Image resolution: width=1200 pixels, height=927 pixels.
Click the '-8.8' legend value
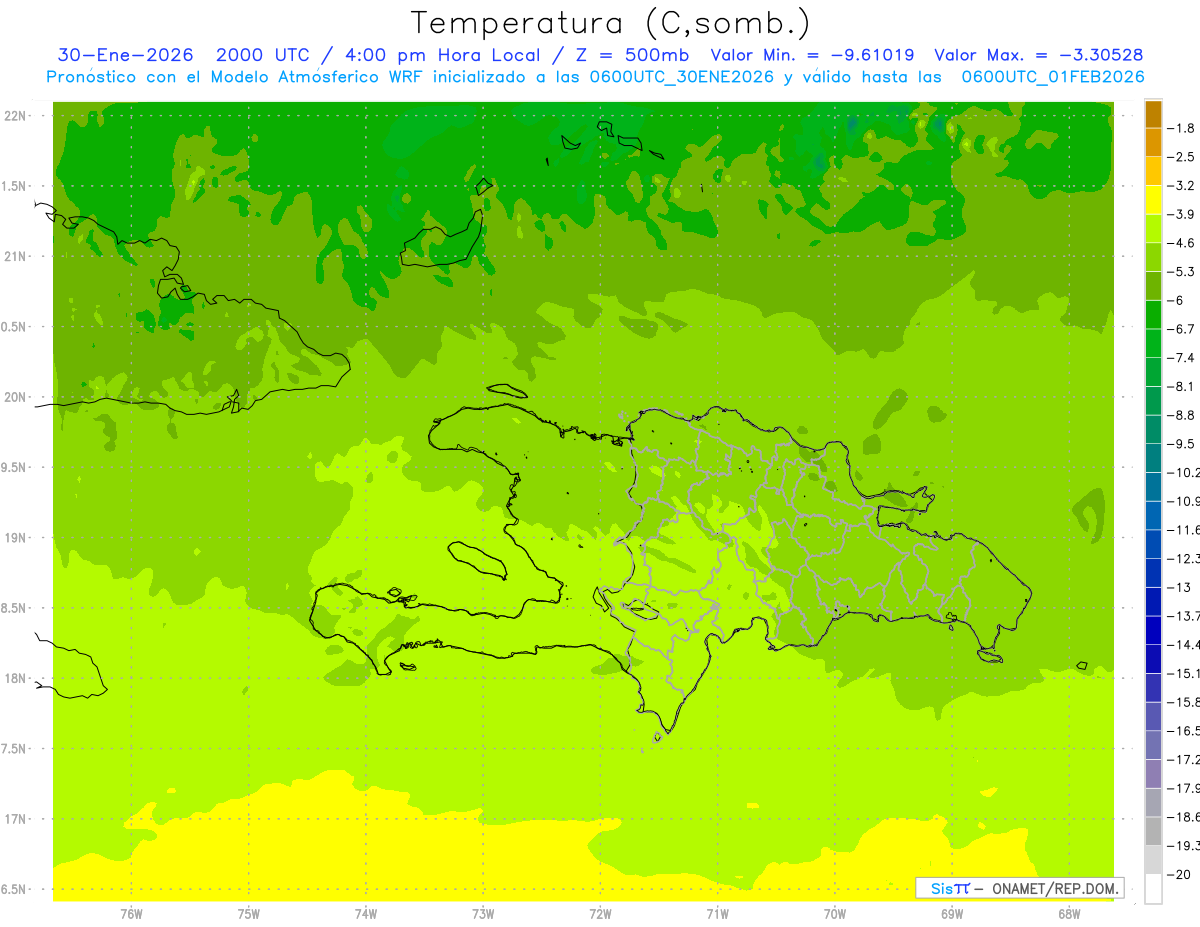[1183, 415]
